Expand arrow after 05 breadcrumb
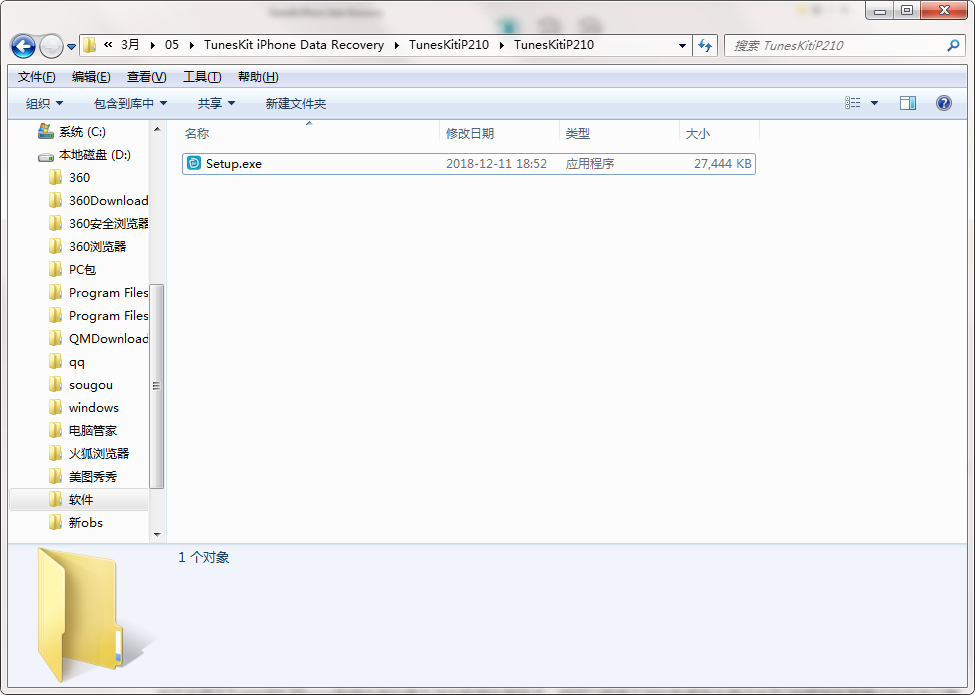 pos(192,45)
